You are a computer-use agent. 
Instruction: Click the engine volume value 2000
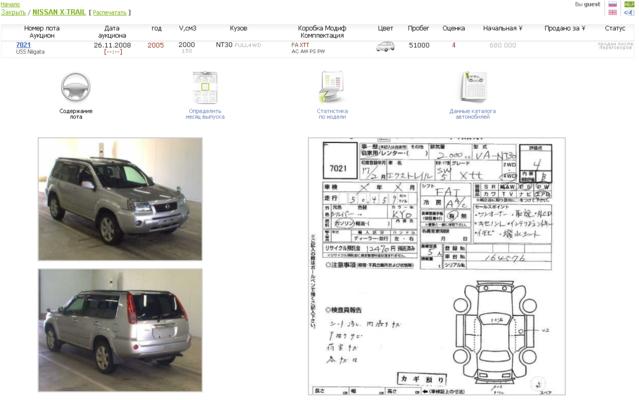click(x=187, y=44)
